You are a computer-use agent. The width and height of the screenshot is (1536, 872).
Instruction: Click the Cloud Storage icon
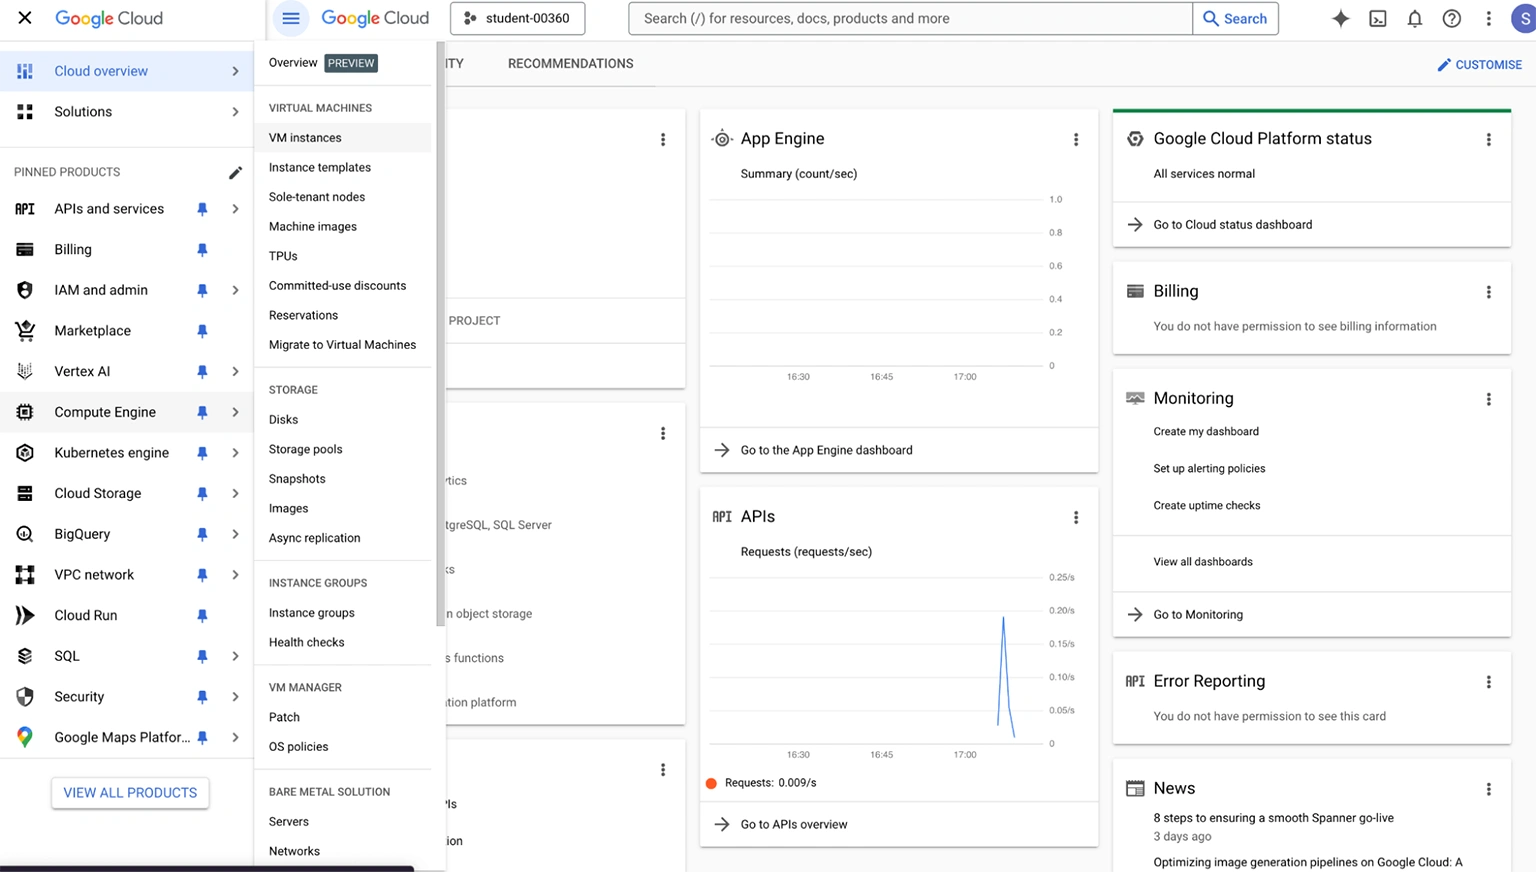(25, 493)
